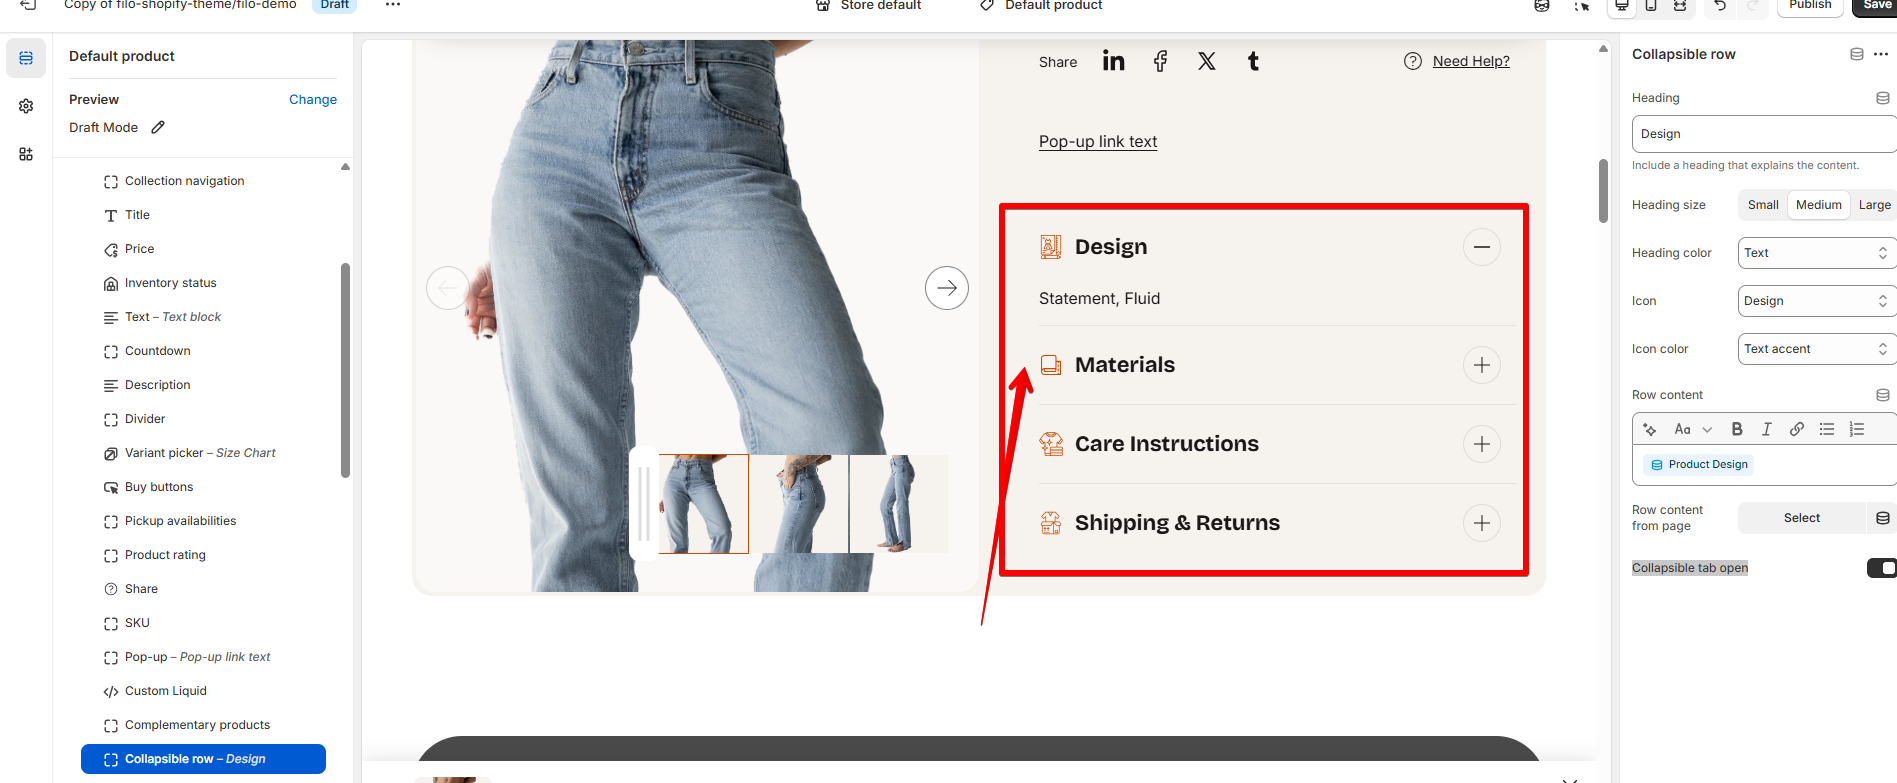
Task: Open Icon dropdown set to Design
Action: [1817, 301]
